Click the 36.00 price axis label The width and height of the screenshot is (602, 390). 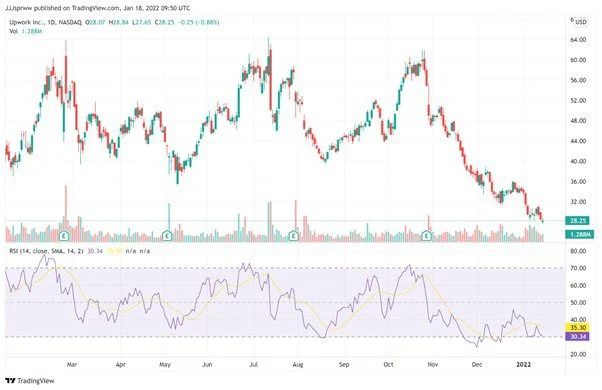tap(579, 181)
